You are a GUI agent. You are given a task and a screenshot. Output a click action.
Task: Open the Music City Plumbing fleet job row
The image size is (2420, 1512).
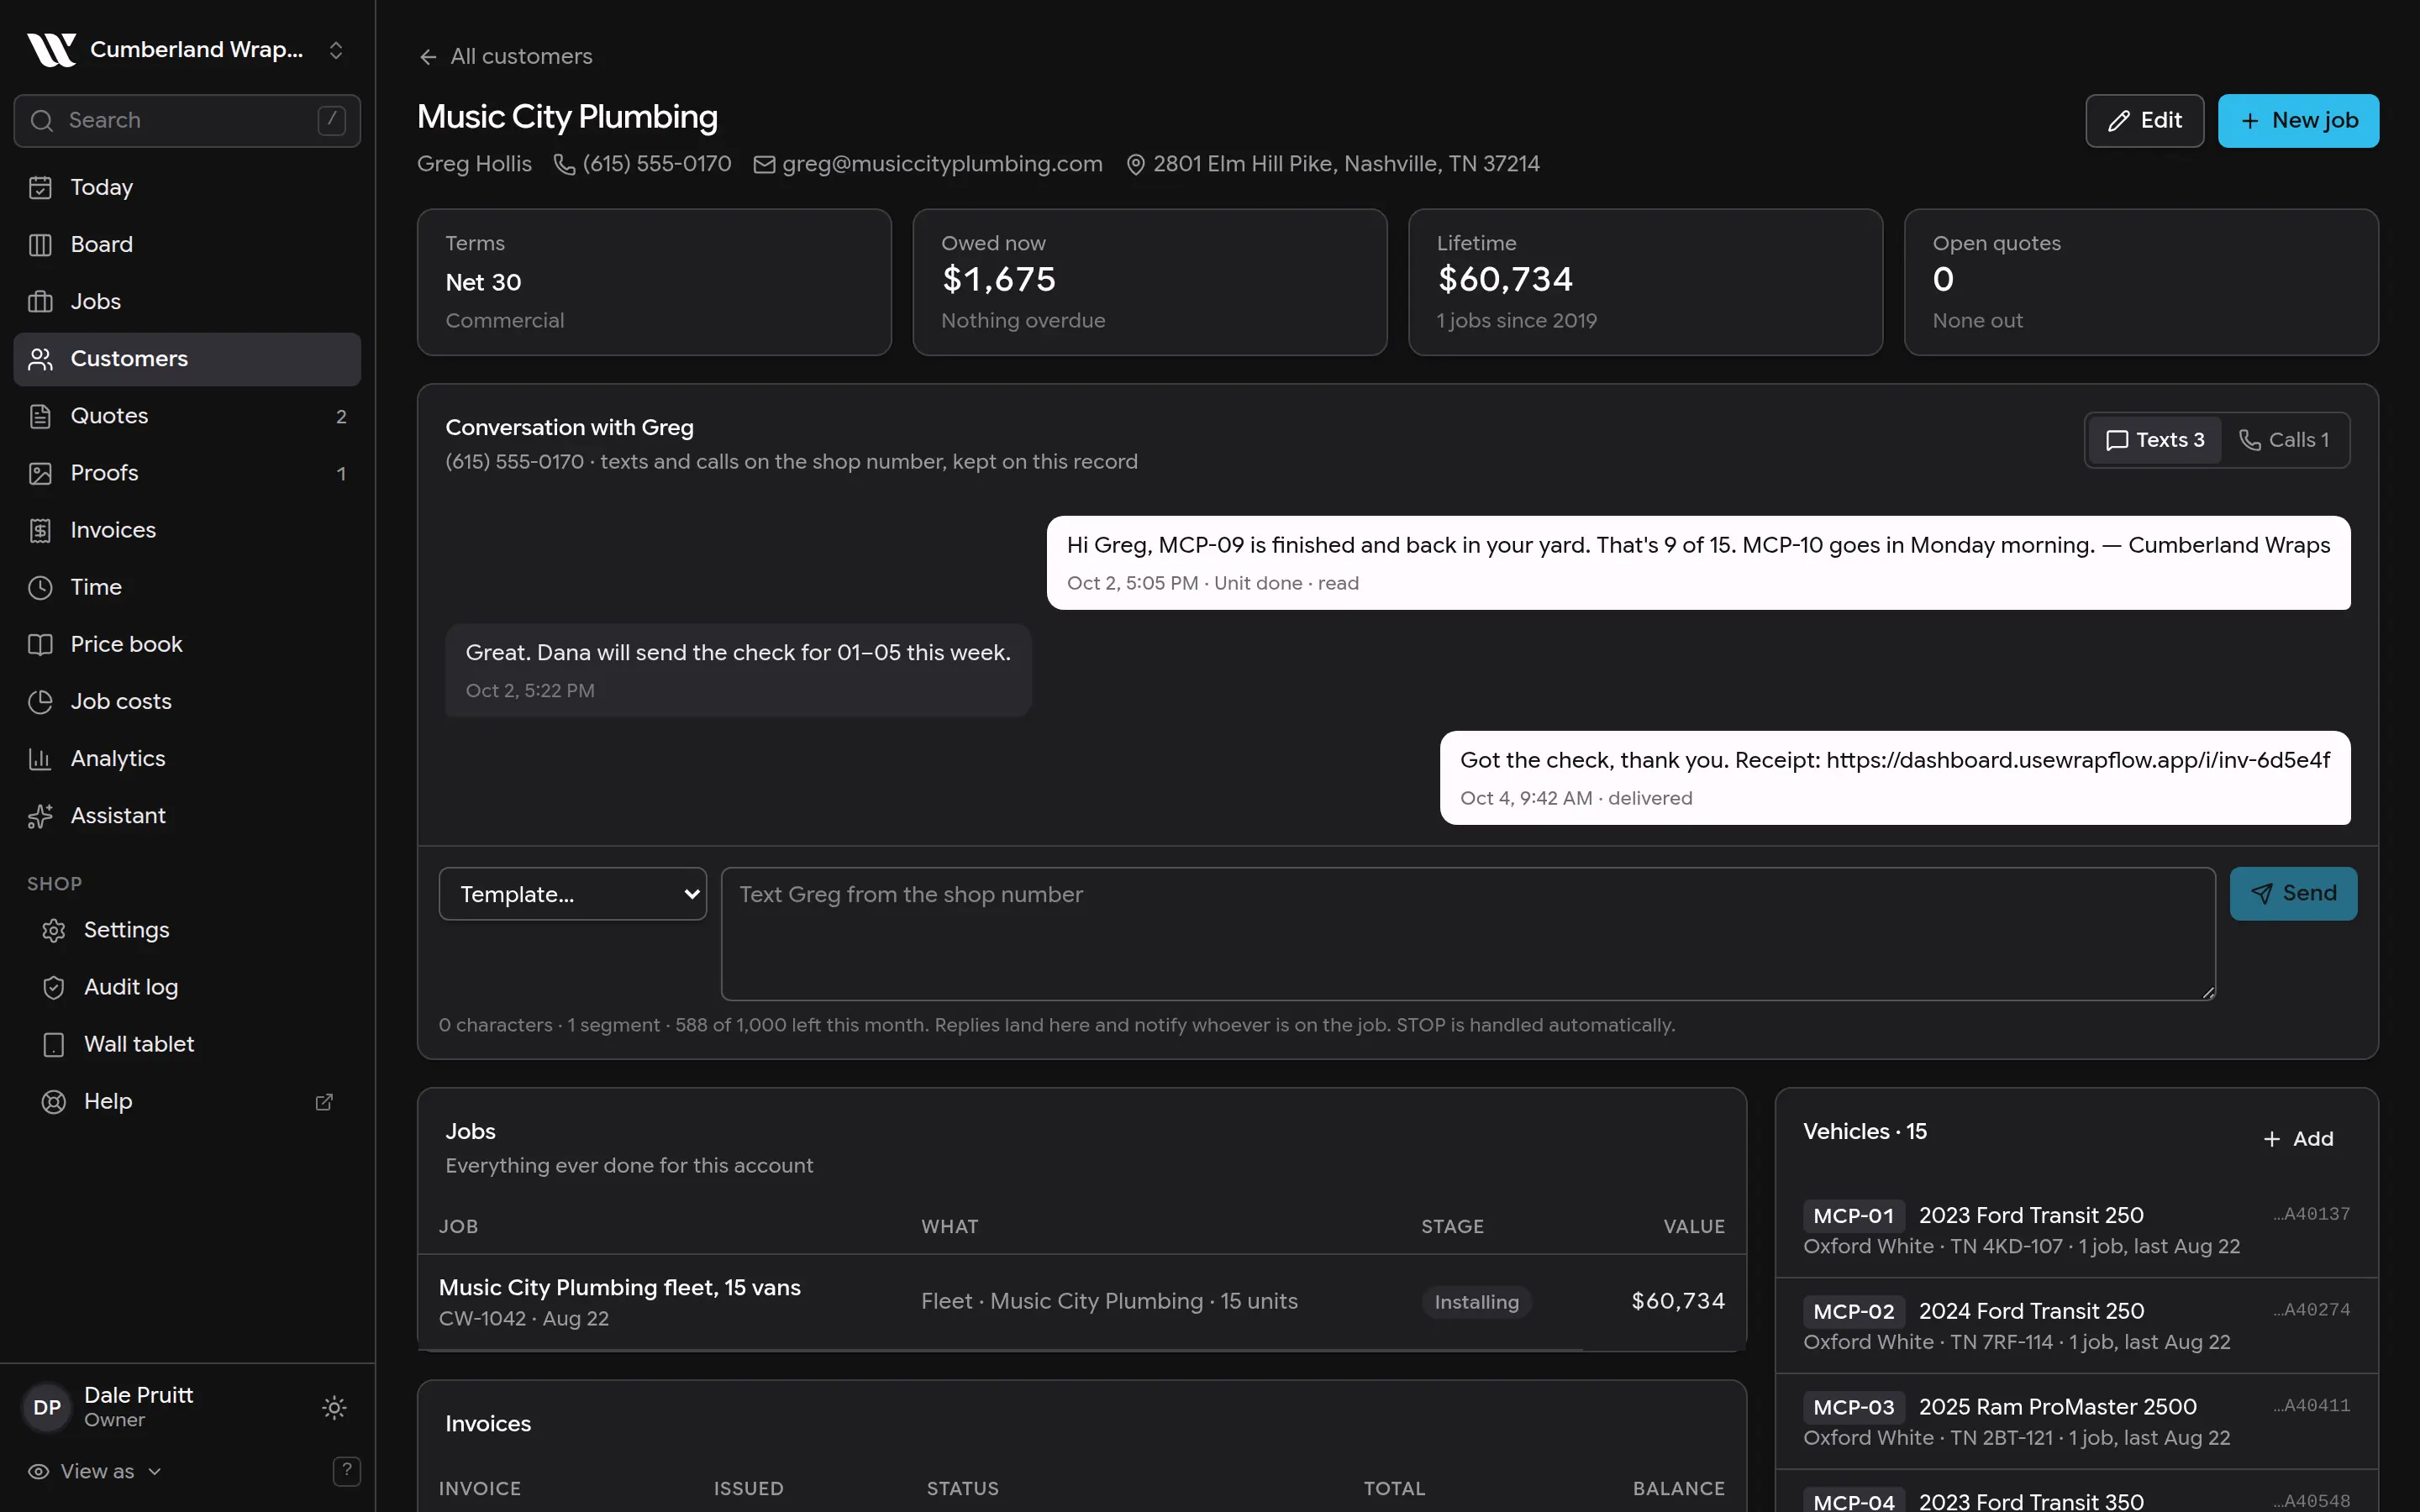tap(1082, 1302)
